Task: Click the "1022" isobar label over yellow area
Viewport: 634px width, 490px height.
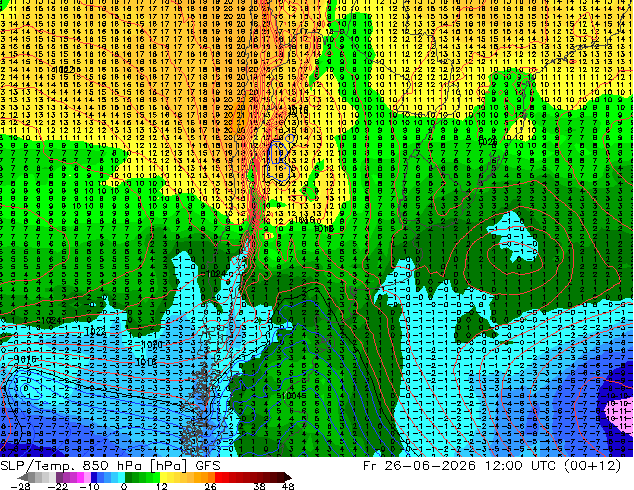Action: [63, 70]
